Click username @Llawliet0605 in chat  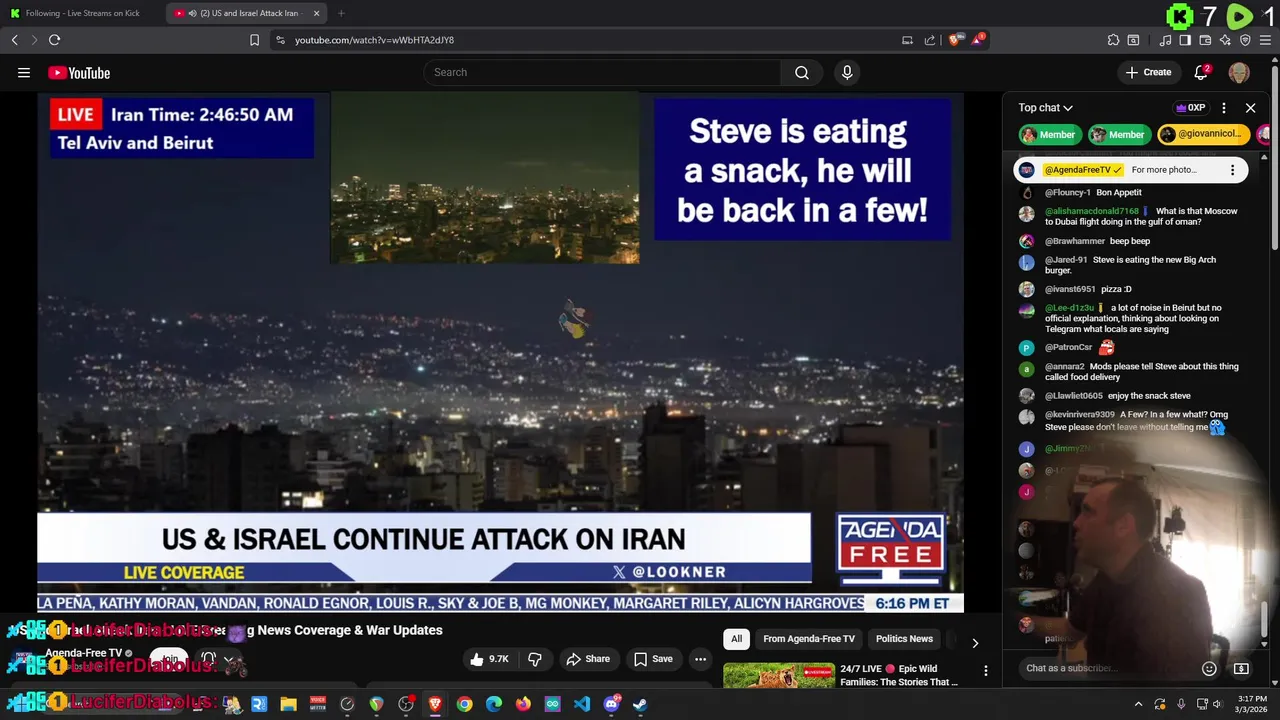(x=1075, y=396)
